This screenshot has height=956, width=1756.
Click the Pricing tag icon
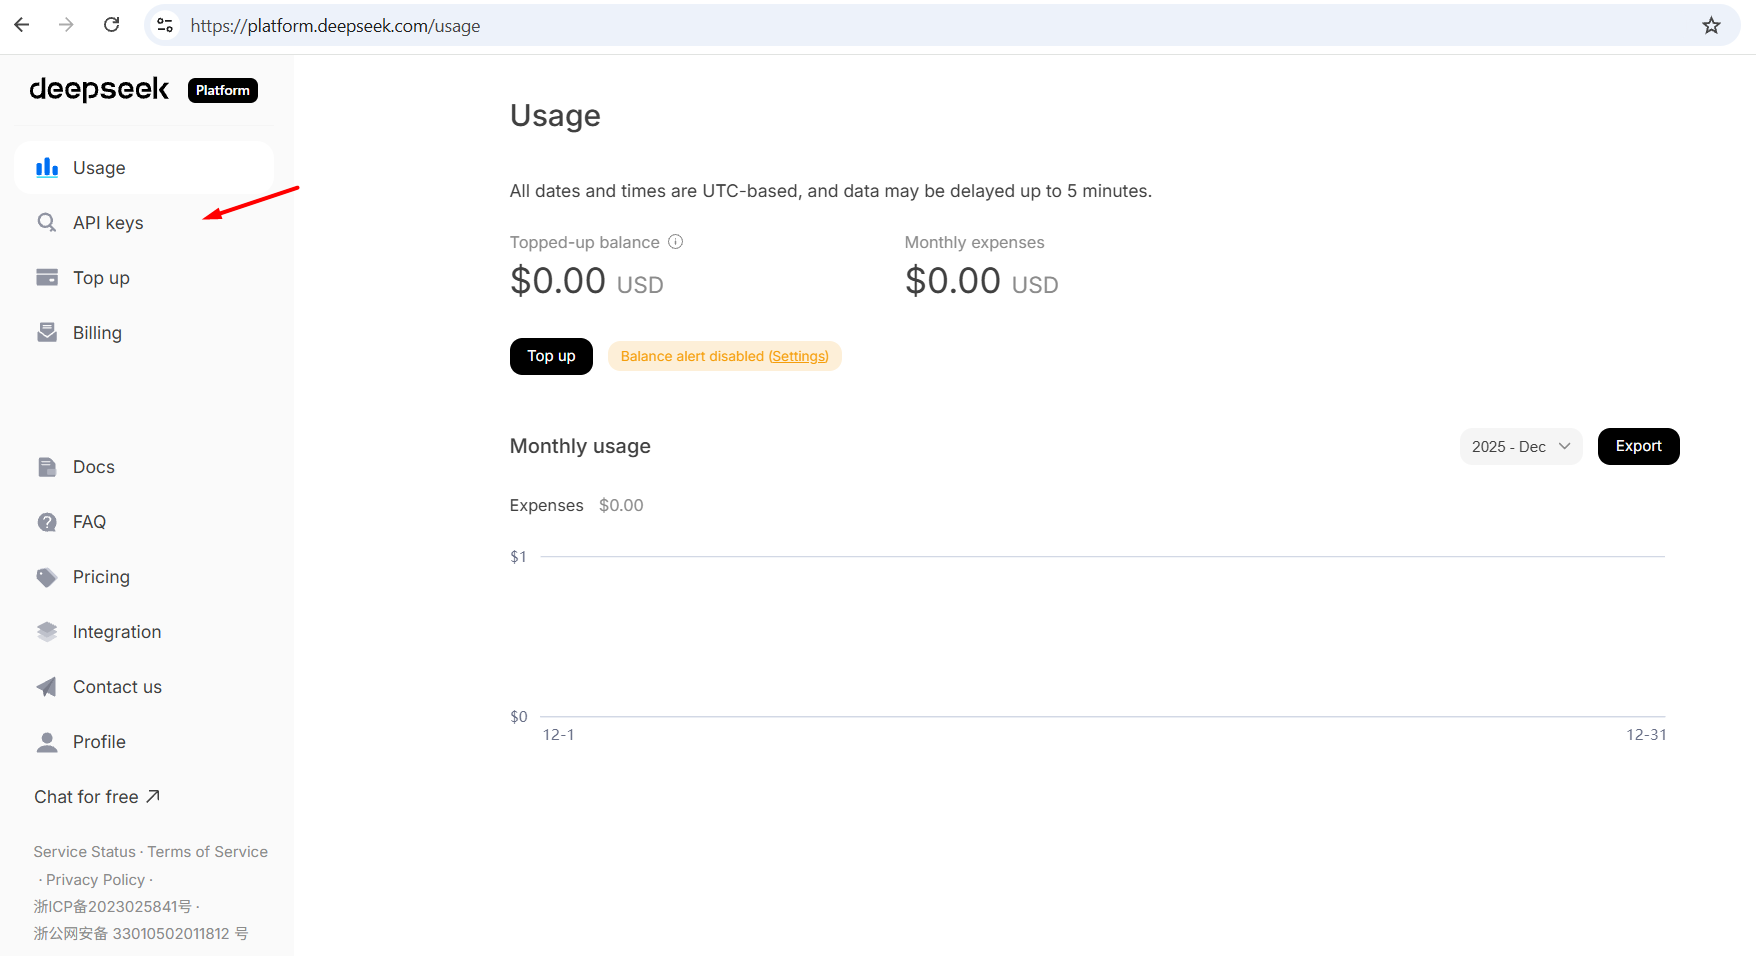(x=47, y=577)
